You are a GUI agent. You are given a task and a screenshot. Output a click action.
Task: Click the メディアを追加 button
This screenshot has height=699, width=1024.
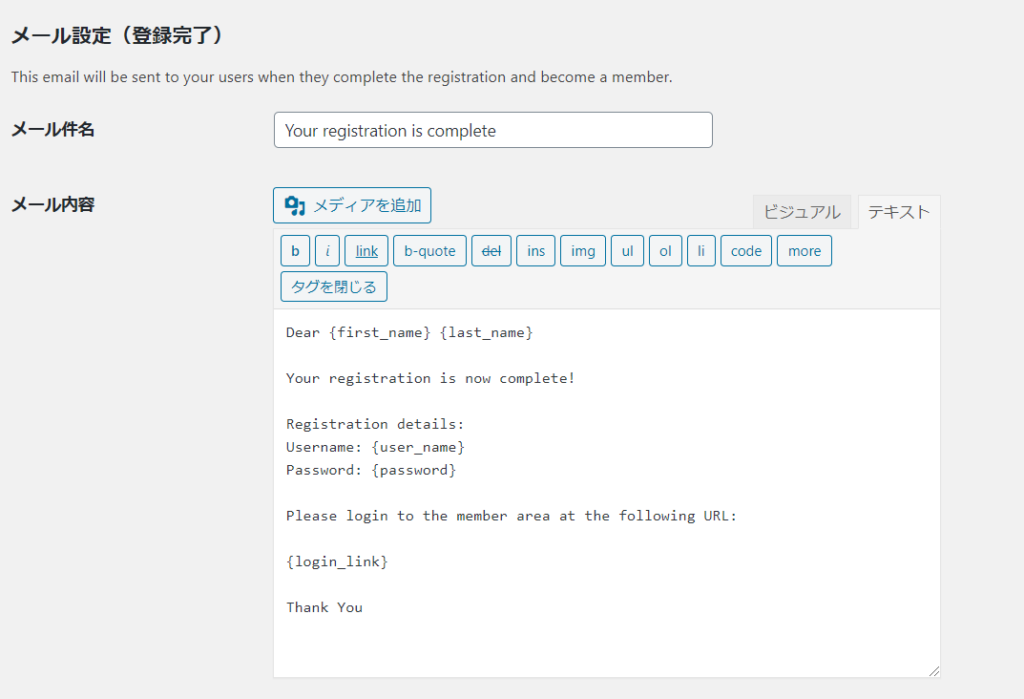pos(352,205)
